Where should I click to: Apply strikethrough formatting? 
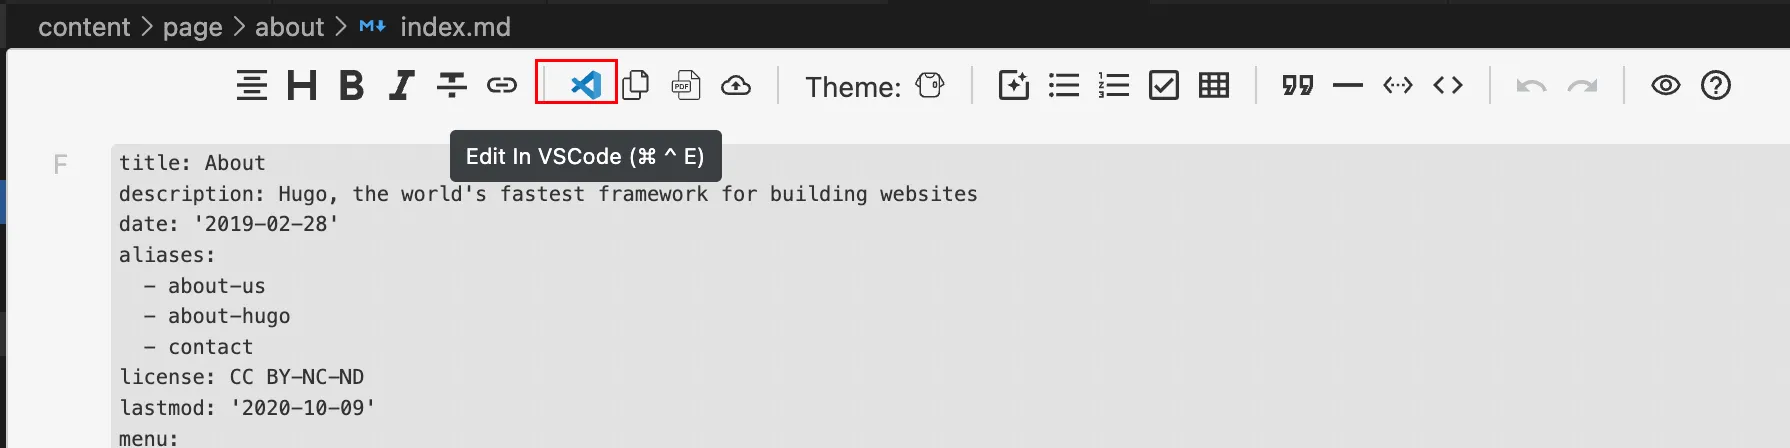click(452, 86)
